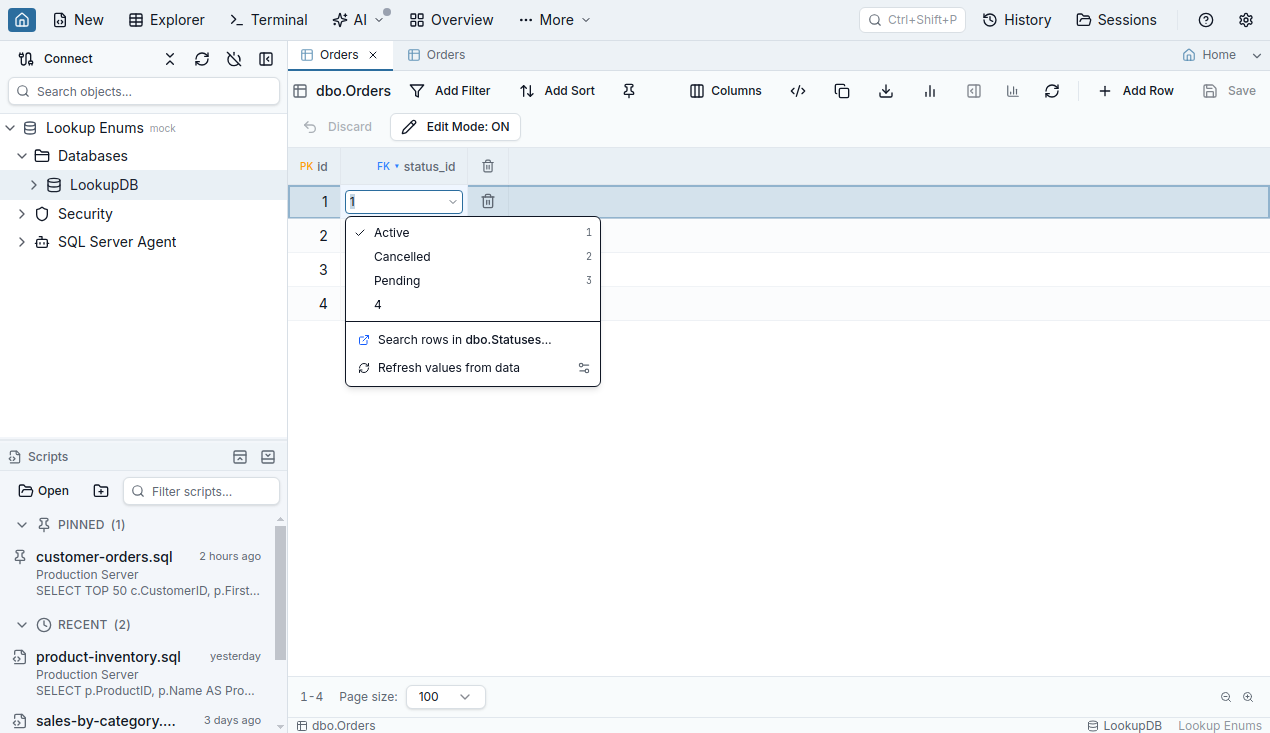Screen dimensions: 1270x733
Task: Open customer-orders.sql script
Action: [137, 573]
